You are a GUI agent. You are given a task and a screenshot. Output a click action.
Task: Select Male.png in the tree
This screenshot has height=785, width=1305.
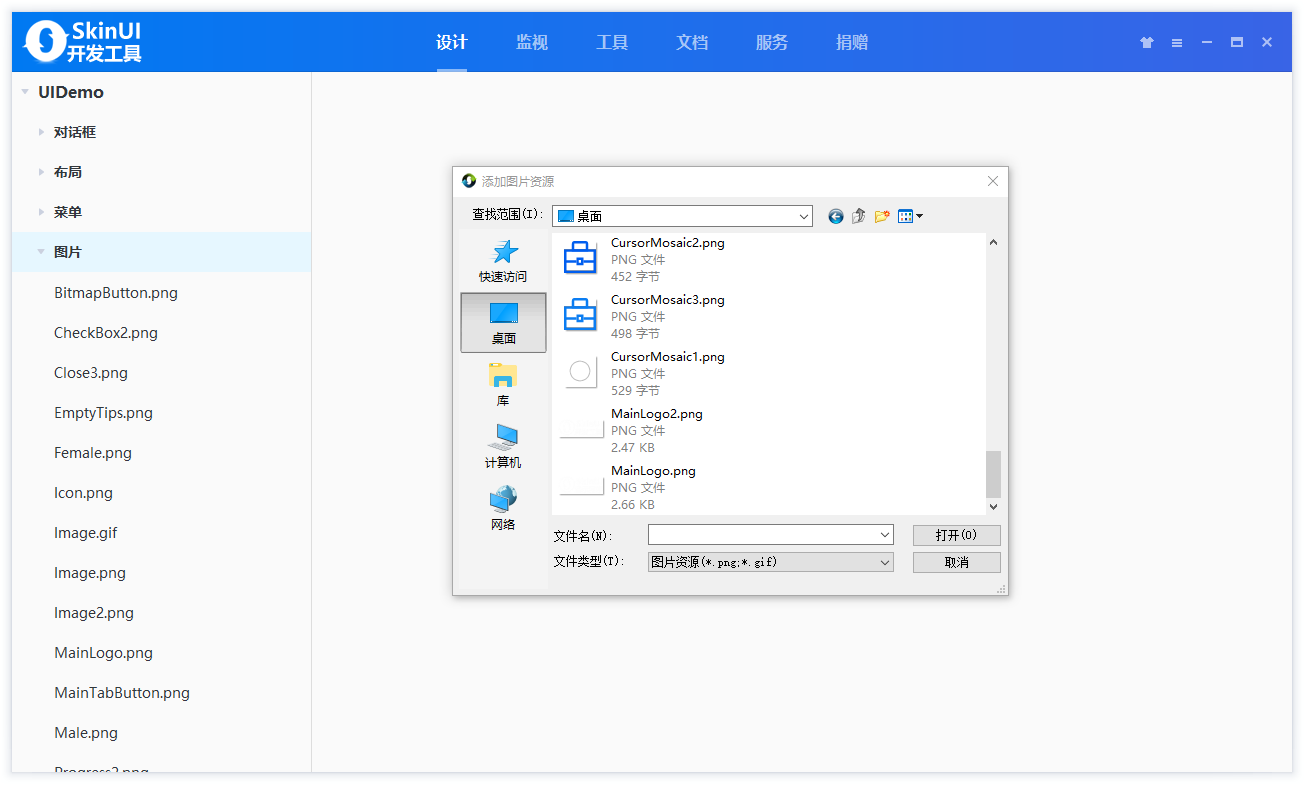86,733
